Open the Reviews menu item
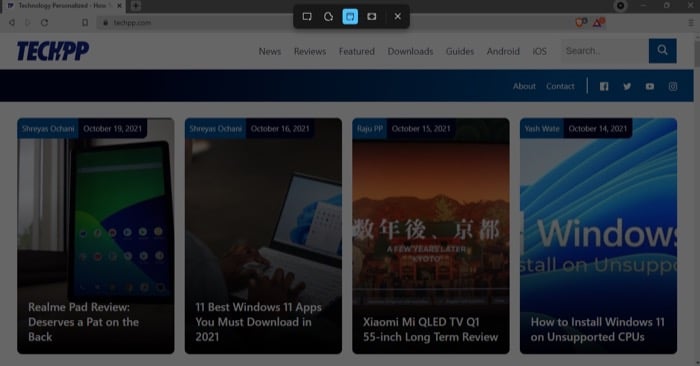The height and width of the screenshot is (366, 700). pos(310,51)
